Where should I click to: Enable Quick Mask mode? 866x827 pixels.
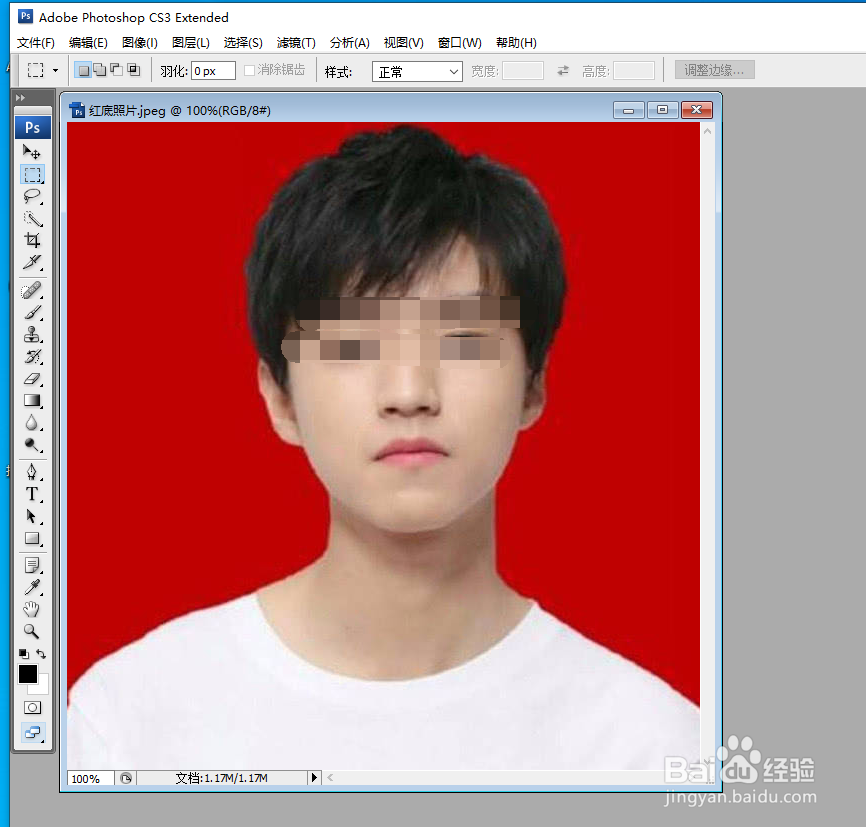pos(32,707)
